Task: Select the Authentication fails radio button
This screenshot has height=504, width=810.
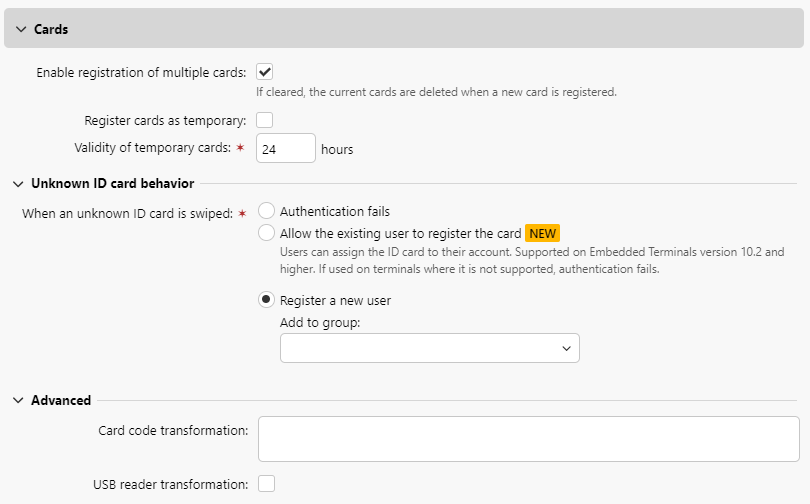Action: click(267, 211)
